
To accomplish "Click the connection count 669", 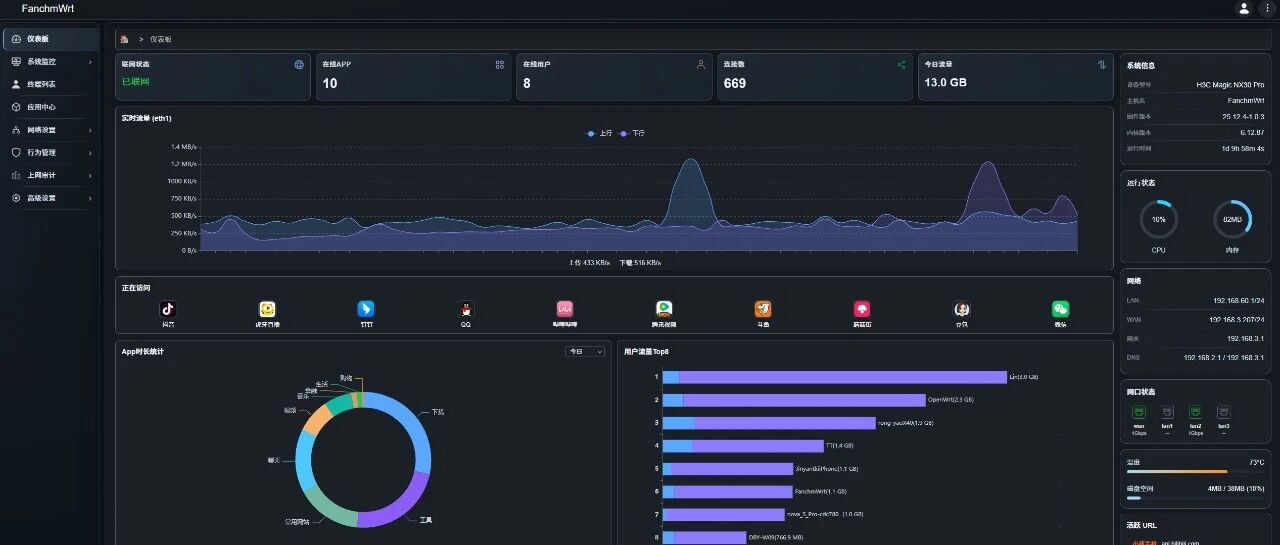I will point(735,83).
